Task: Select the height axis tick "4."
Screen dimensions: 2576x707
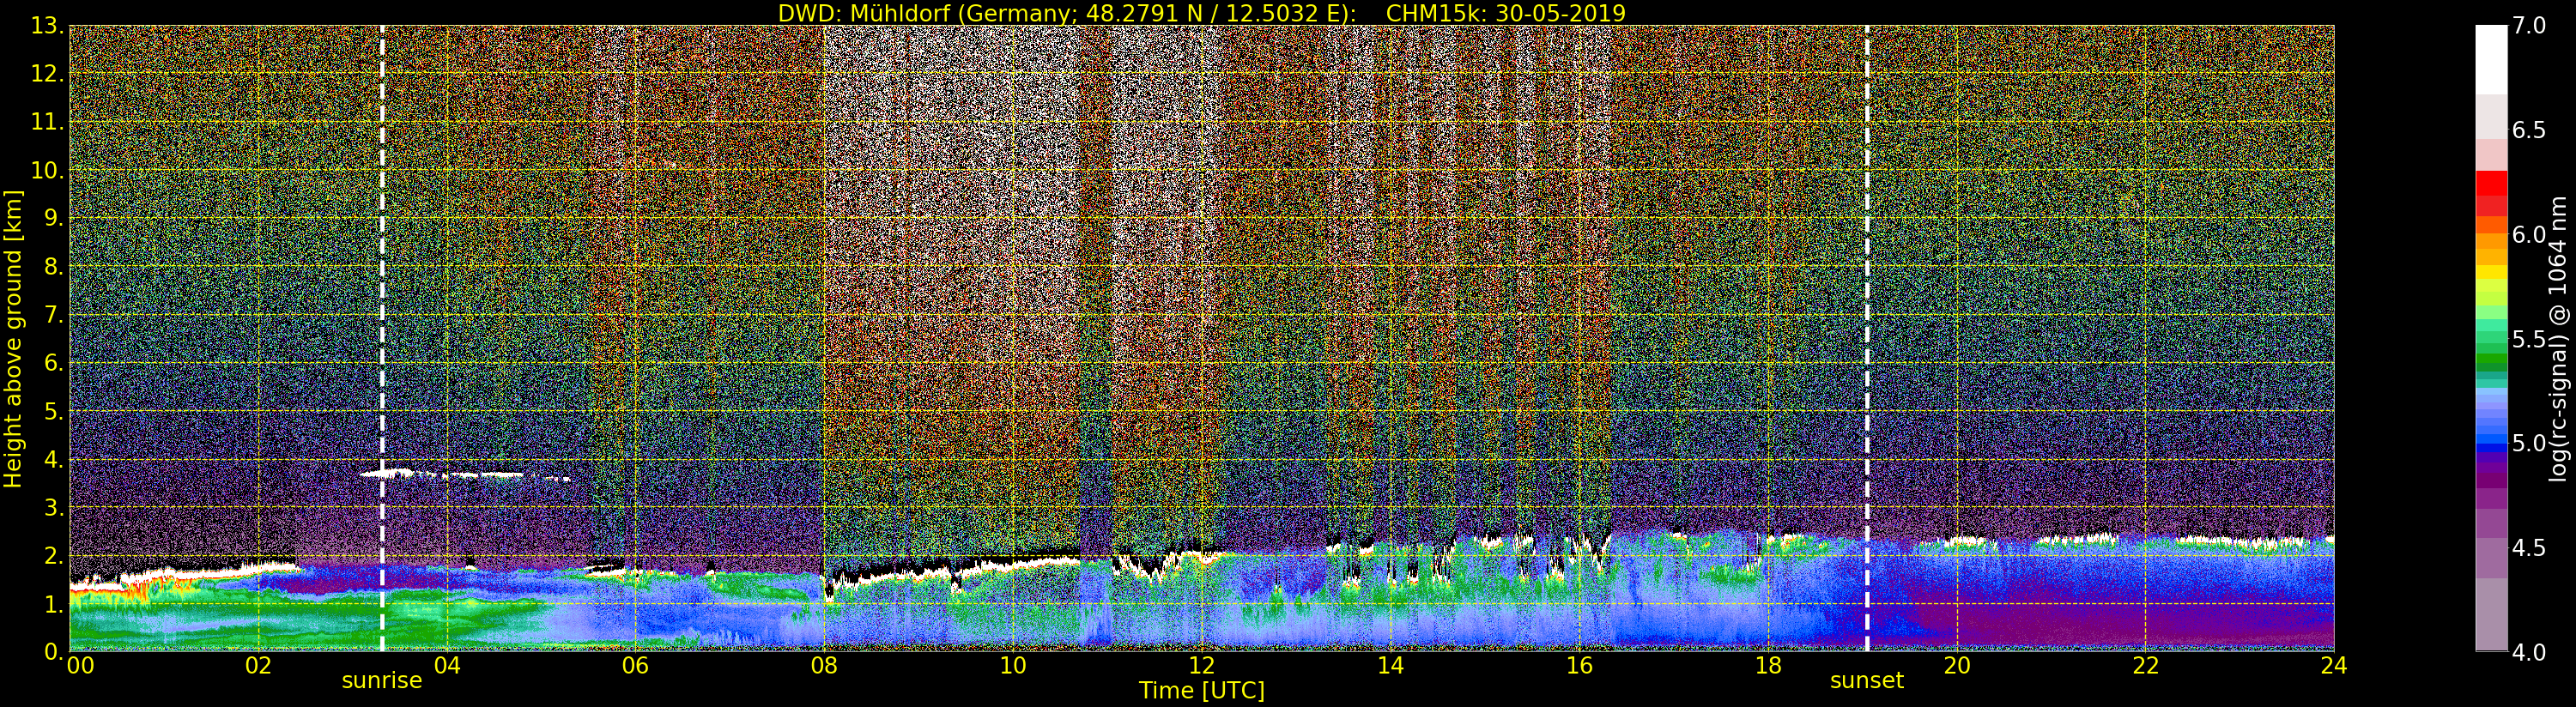Action: pyautogui.click(x=53, y=459)
